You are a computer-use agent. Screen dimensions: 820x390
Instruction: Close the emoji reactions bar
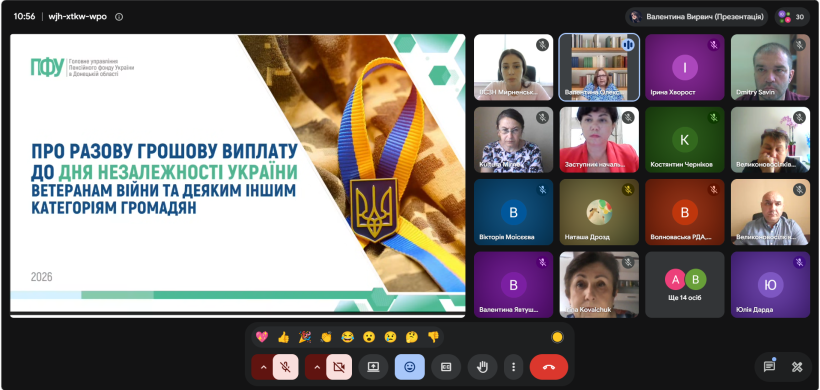point(409,367)
